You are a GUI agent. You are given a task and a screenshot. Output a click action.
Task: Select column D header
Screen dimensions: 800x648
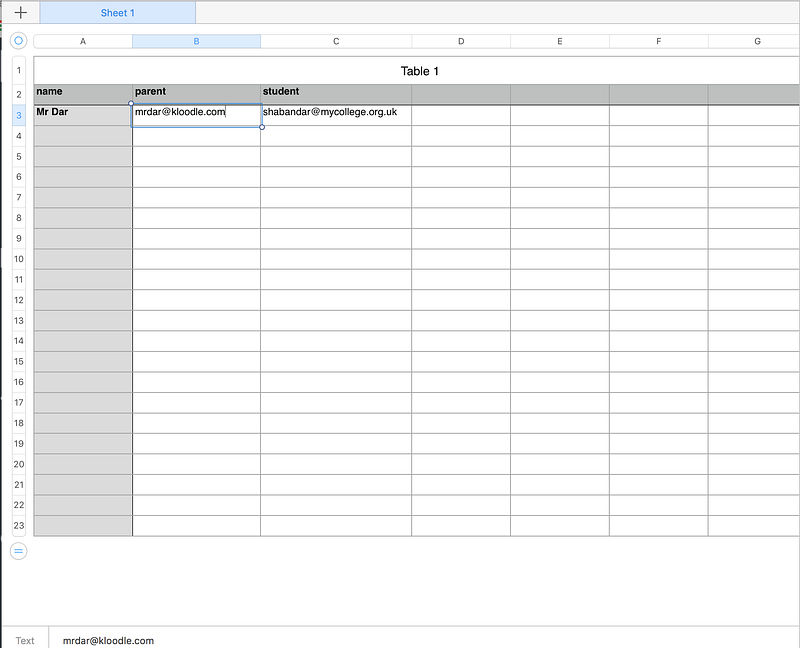point(461,41)
